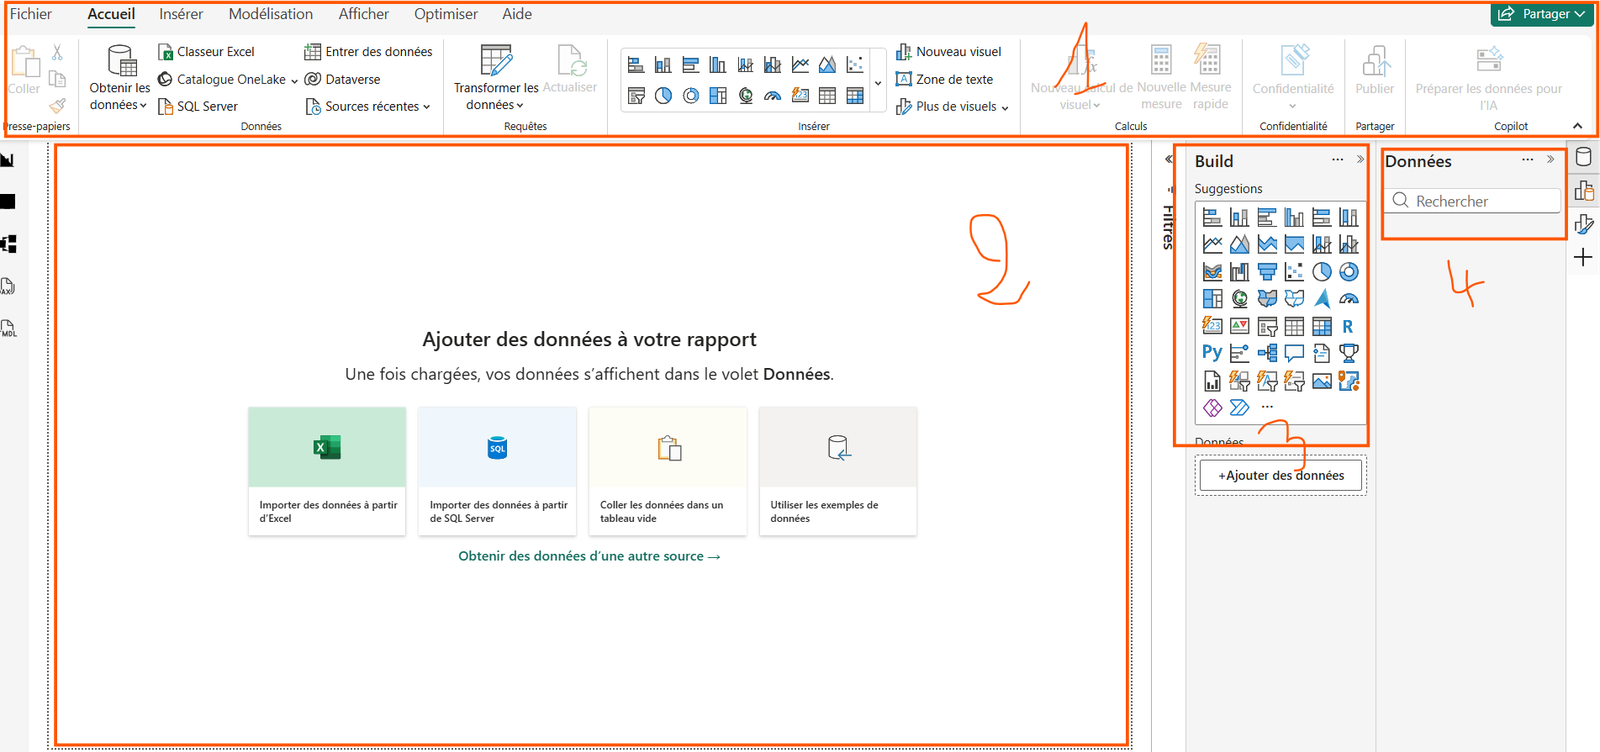Choose the R script visual
Image resolution: width=1600 pixels, height=752 pixels.
[x=1348, y=326]
